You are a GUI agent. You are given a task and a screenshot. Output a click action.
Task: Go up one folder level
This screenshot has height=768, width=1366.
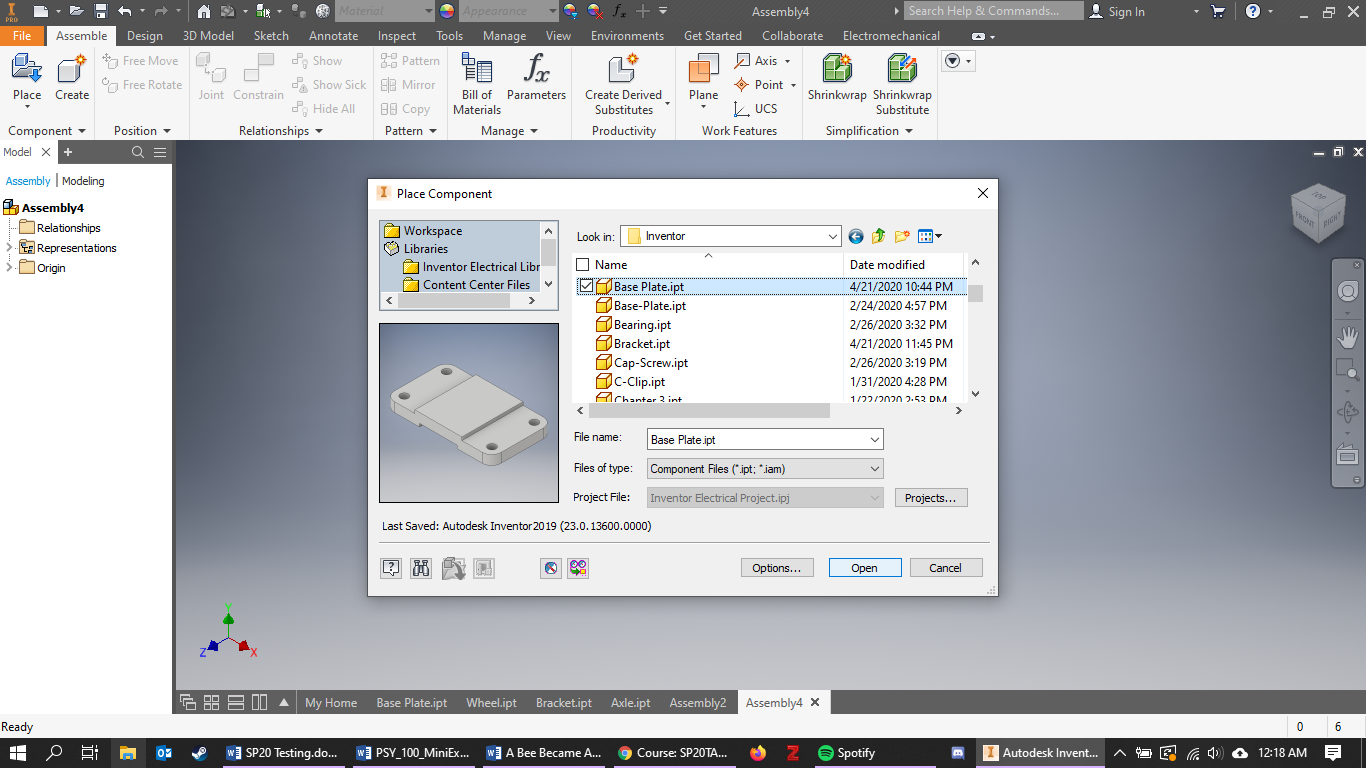879,237
